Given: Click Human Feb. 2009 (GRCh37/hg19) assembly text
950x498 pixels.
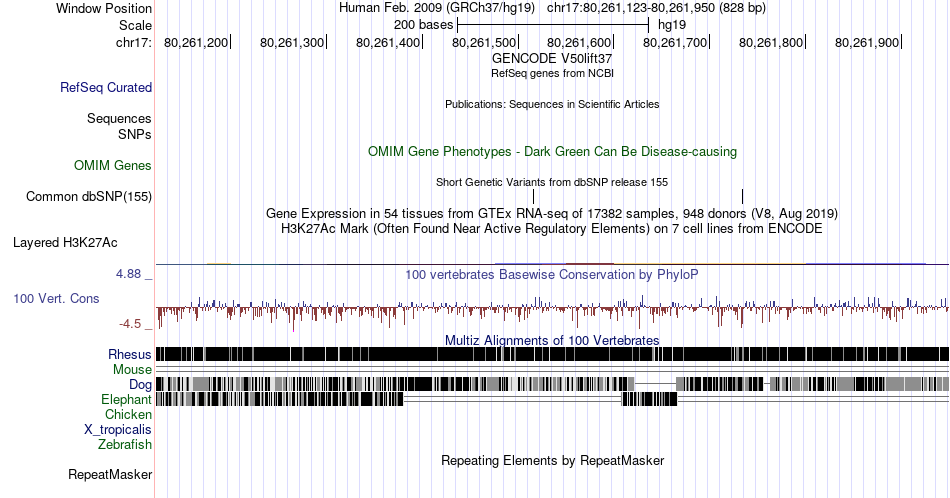Looking at the screenshot, I should point(437,8).
